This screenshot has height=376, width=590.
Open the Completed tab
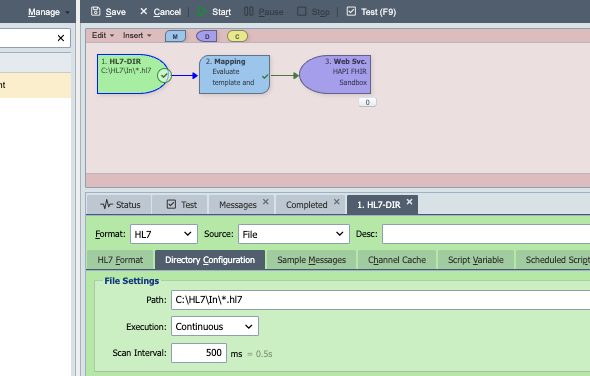307,205
